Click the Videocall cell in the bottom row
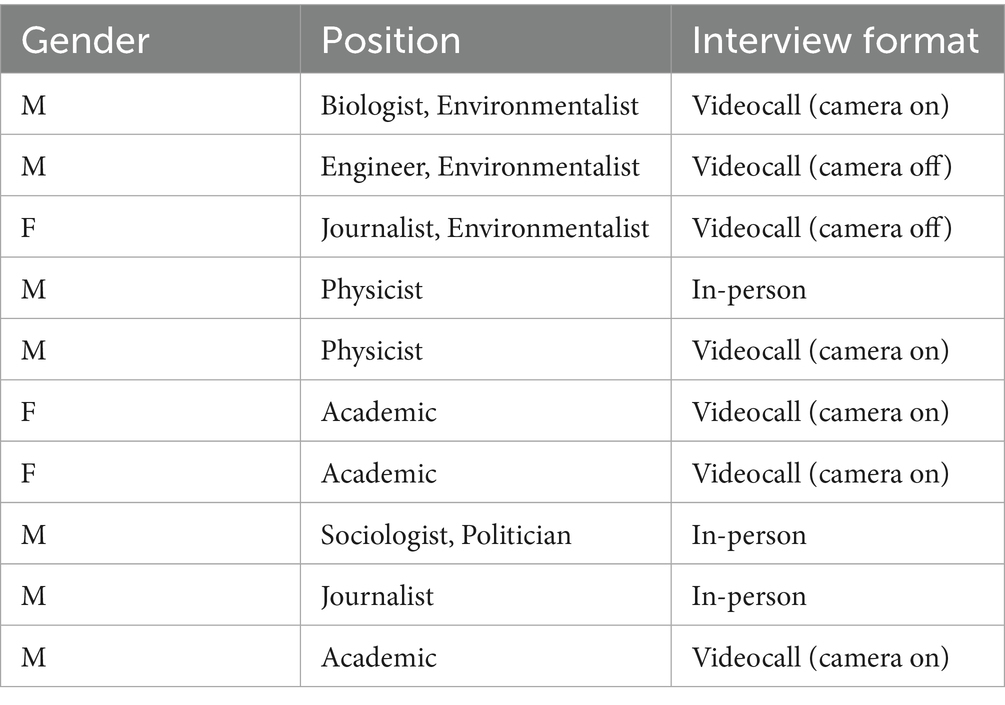 point(820,657)
